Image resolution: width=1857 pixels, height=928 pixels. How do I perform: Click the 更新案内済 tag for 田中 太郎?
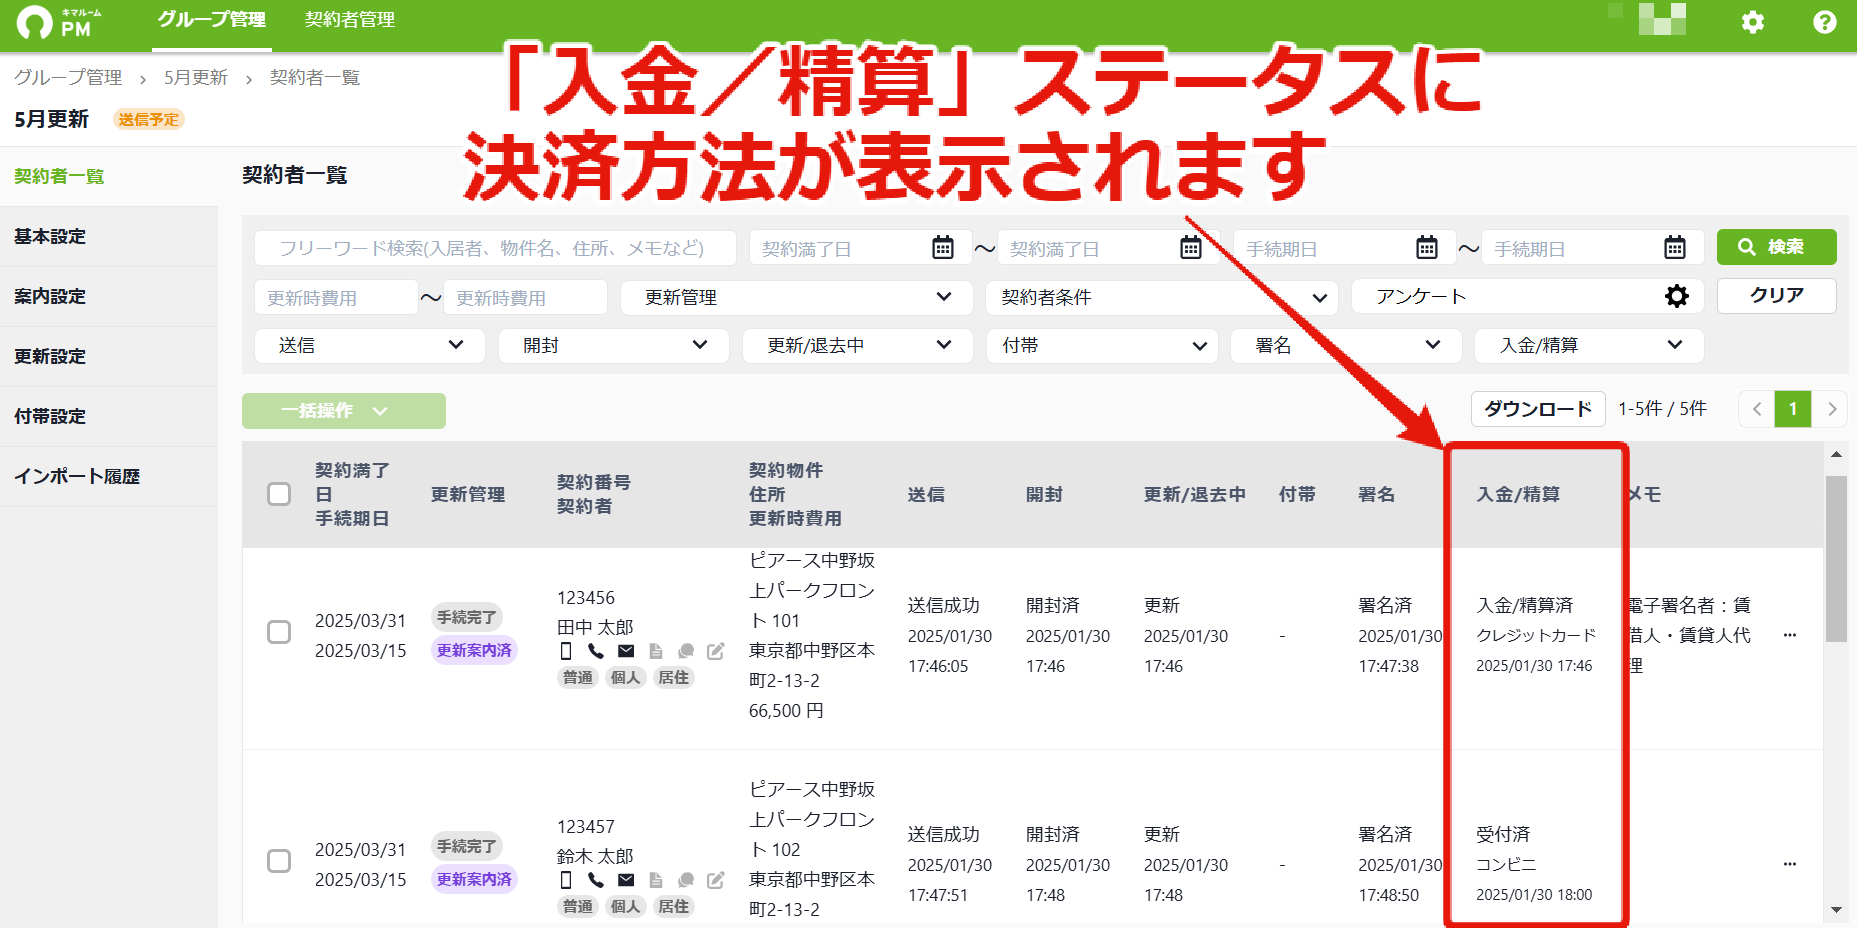pyautogui.click(x=474, y=650)
